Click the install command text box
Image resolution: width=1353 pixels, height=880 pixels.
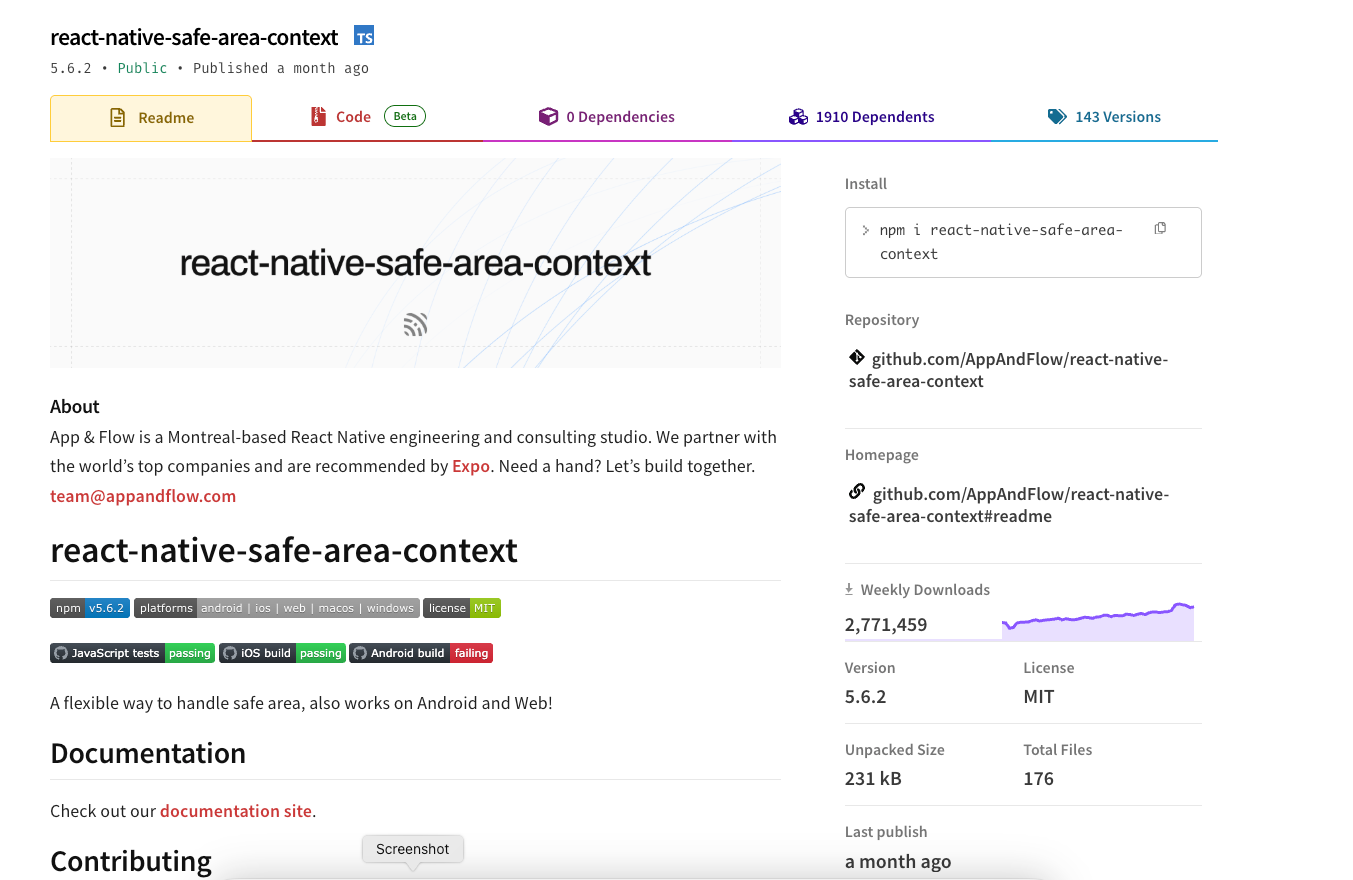[1023, 242]
